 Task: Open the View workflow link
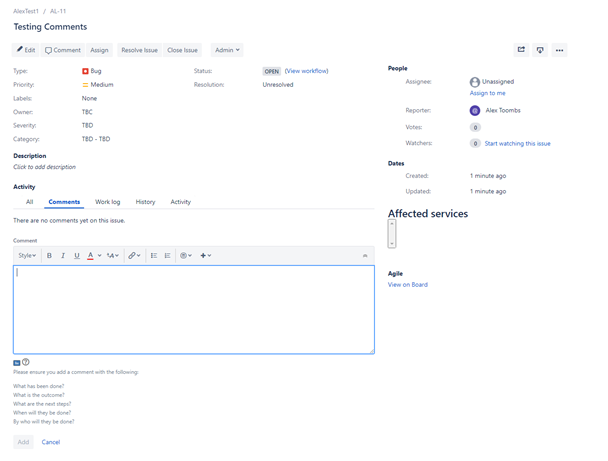point(306,71)
